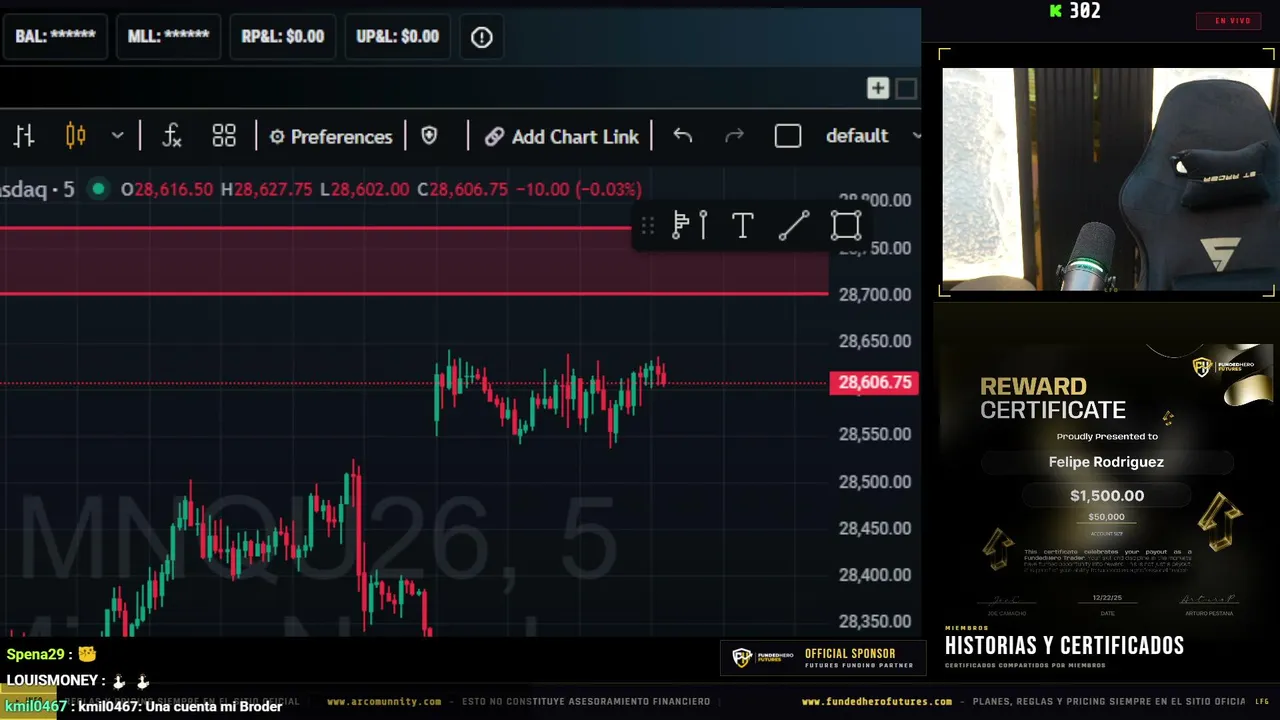Click chat username LOUISMONEY
The width and height of the screenshot is (1280, 720).
click(52, 680)
